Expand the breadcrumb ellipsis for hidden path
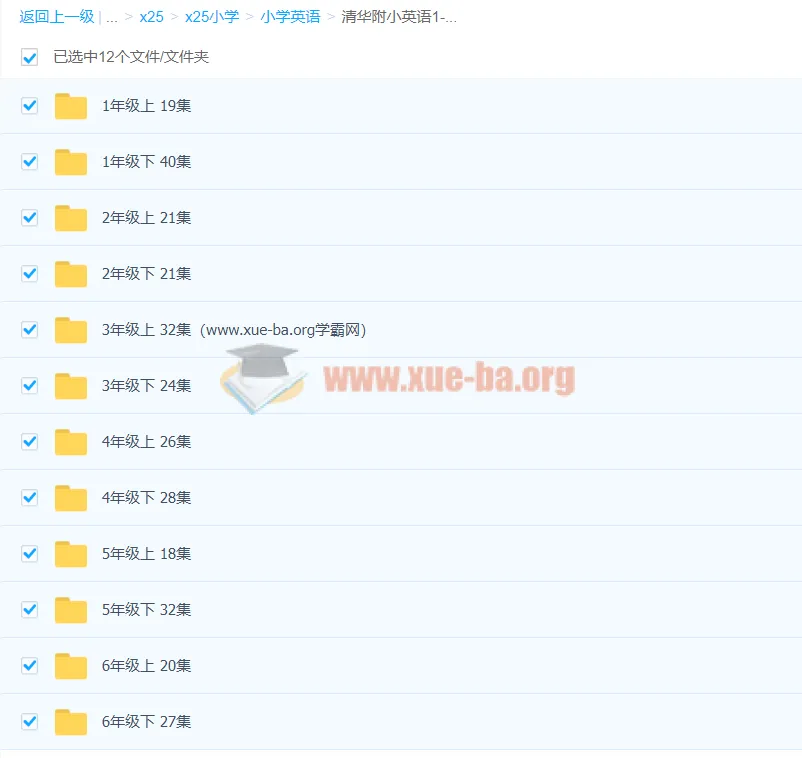Viewport: 802px width, 758px height. 111,17
